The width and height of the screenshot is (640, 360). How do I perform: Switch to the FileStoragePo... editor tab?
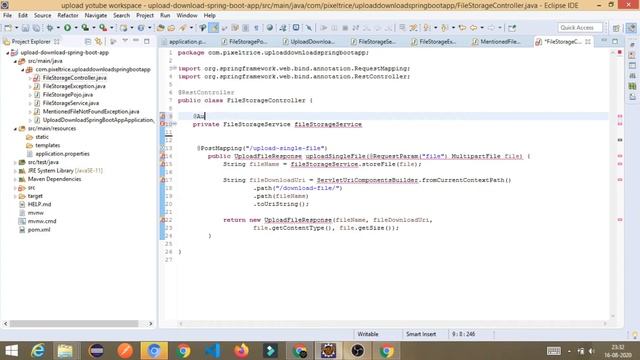[246, 42]
